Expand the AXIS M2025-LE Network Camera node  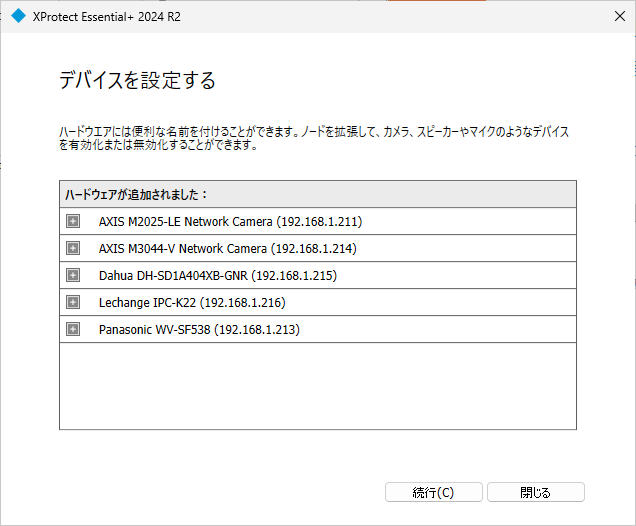point(73,221)
